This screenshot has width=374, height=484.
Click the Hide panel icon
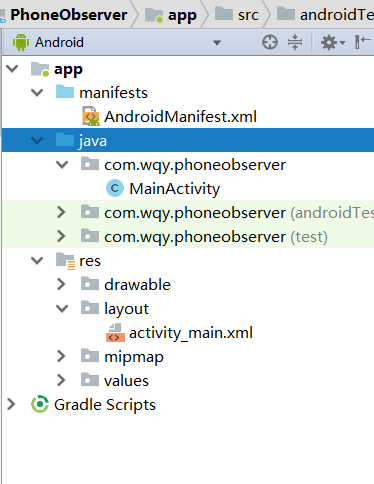[363, 42]
